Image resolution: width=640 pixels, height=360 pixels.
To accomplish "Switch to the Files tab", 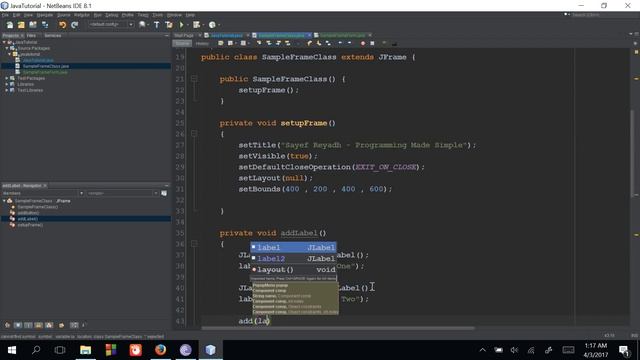I will [31, 36].
